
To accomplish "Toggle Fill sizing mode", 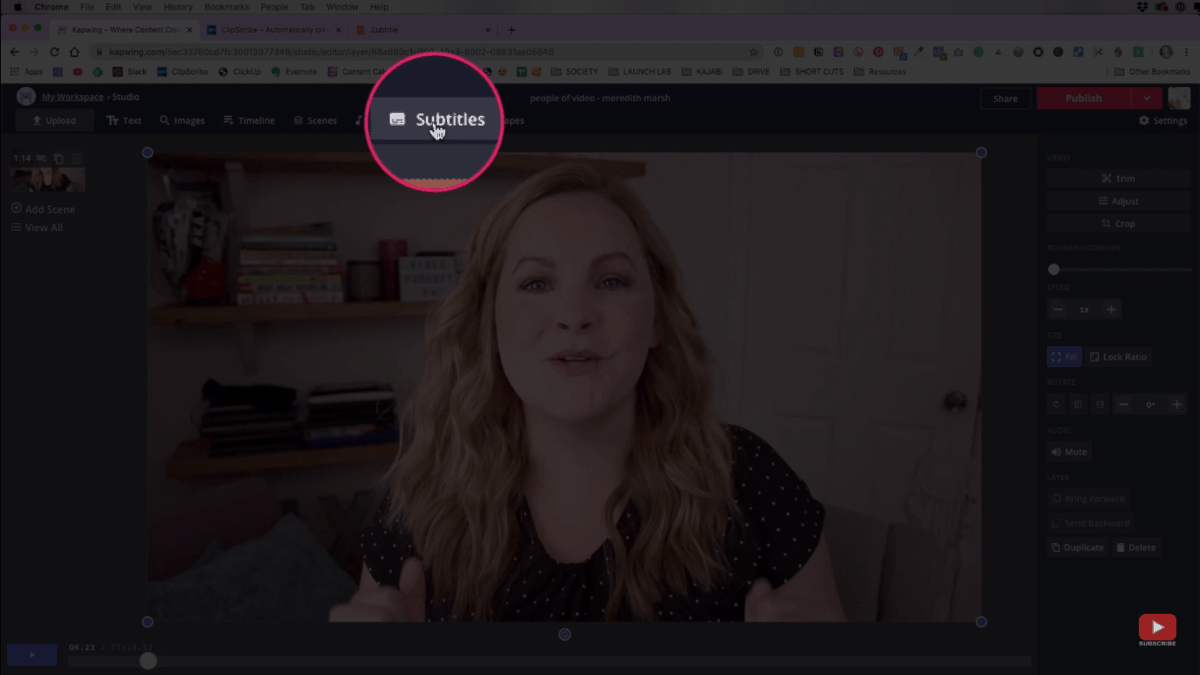I will 1064,356.
